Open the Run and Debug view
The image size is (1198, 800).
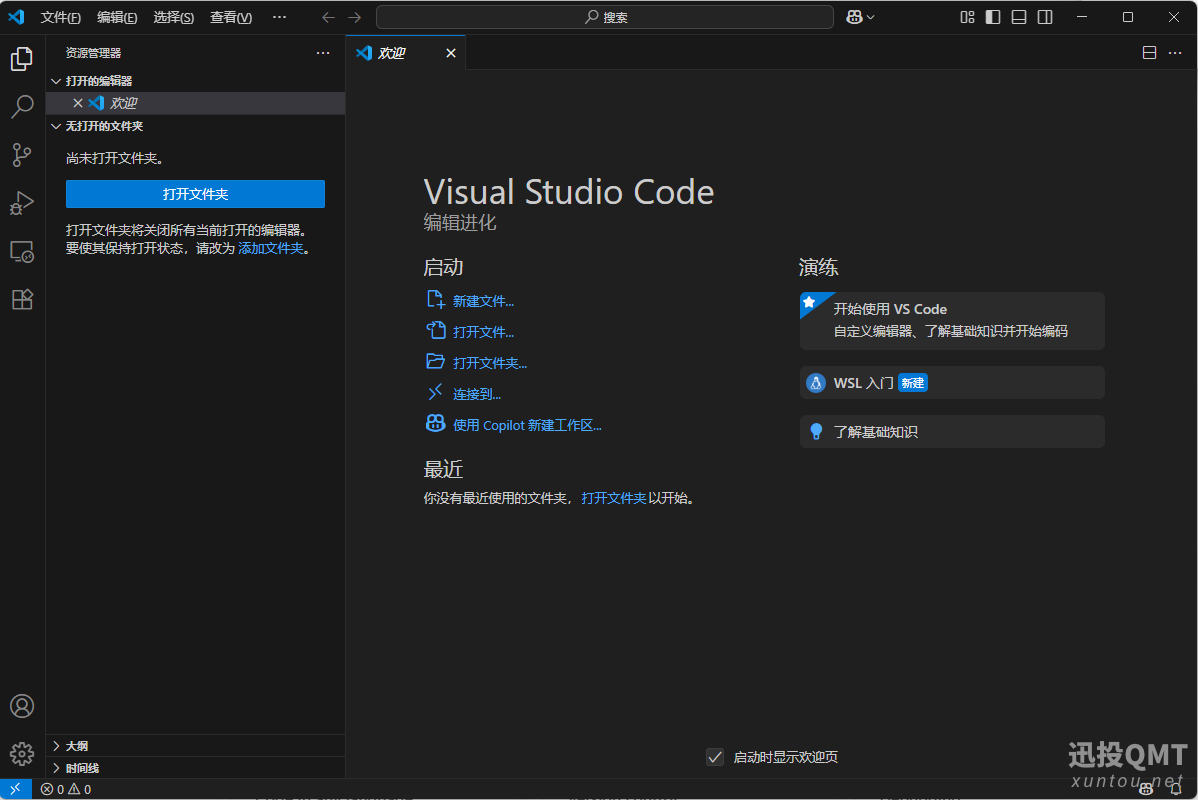click(x=22, y=203)
